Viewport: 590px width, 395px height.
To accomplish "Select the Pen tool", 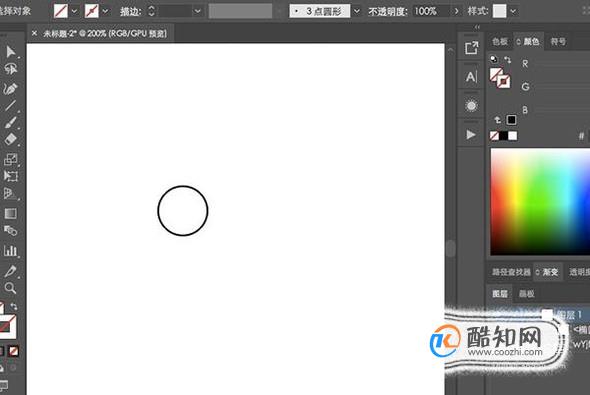I will coord(10,88).
